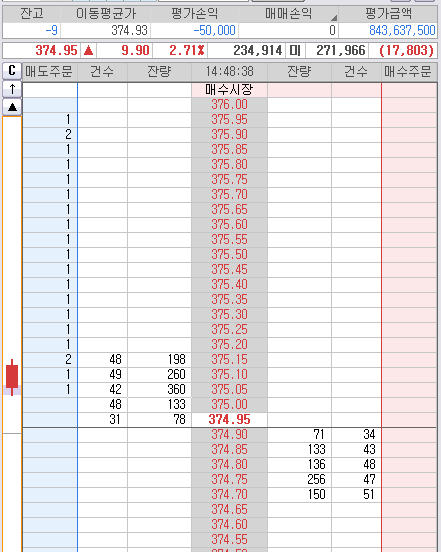441x552 pixels.
Task: Click the sell order count 2 at 375.90
Action: (68, 134)
